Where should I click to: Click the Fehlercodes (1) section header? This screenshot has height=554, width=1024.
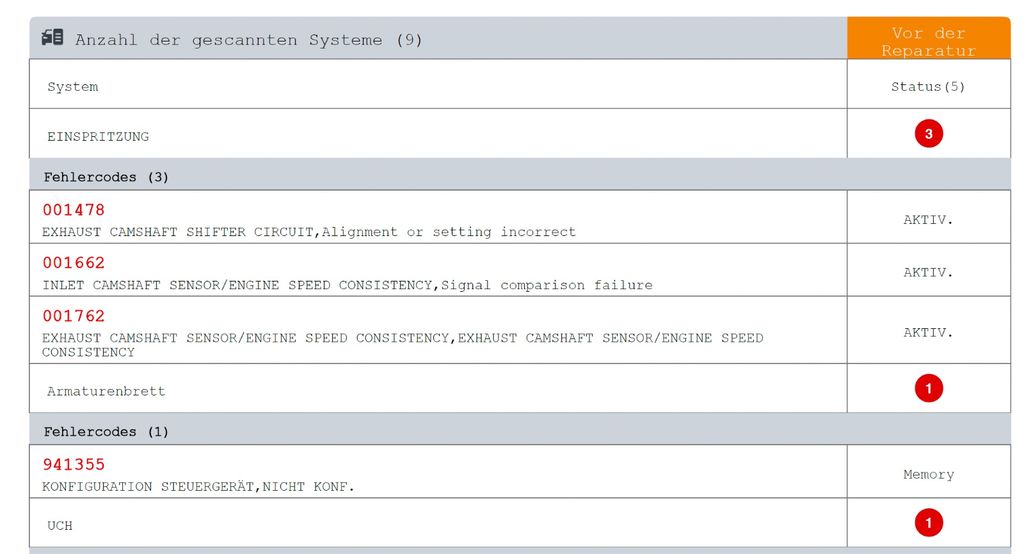click(520, 431)
